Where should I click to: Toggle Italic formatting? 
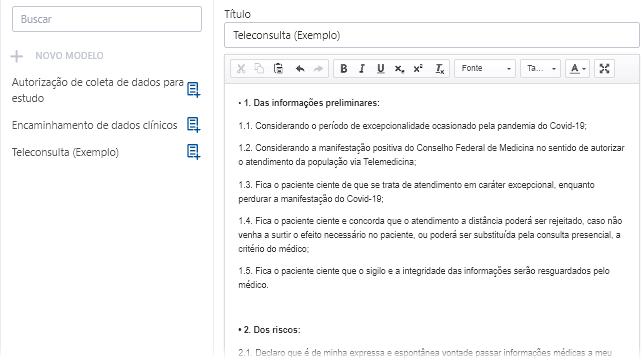(362, 69)
